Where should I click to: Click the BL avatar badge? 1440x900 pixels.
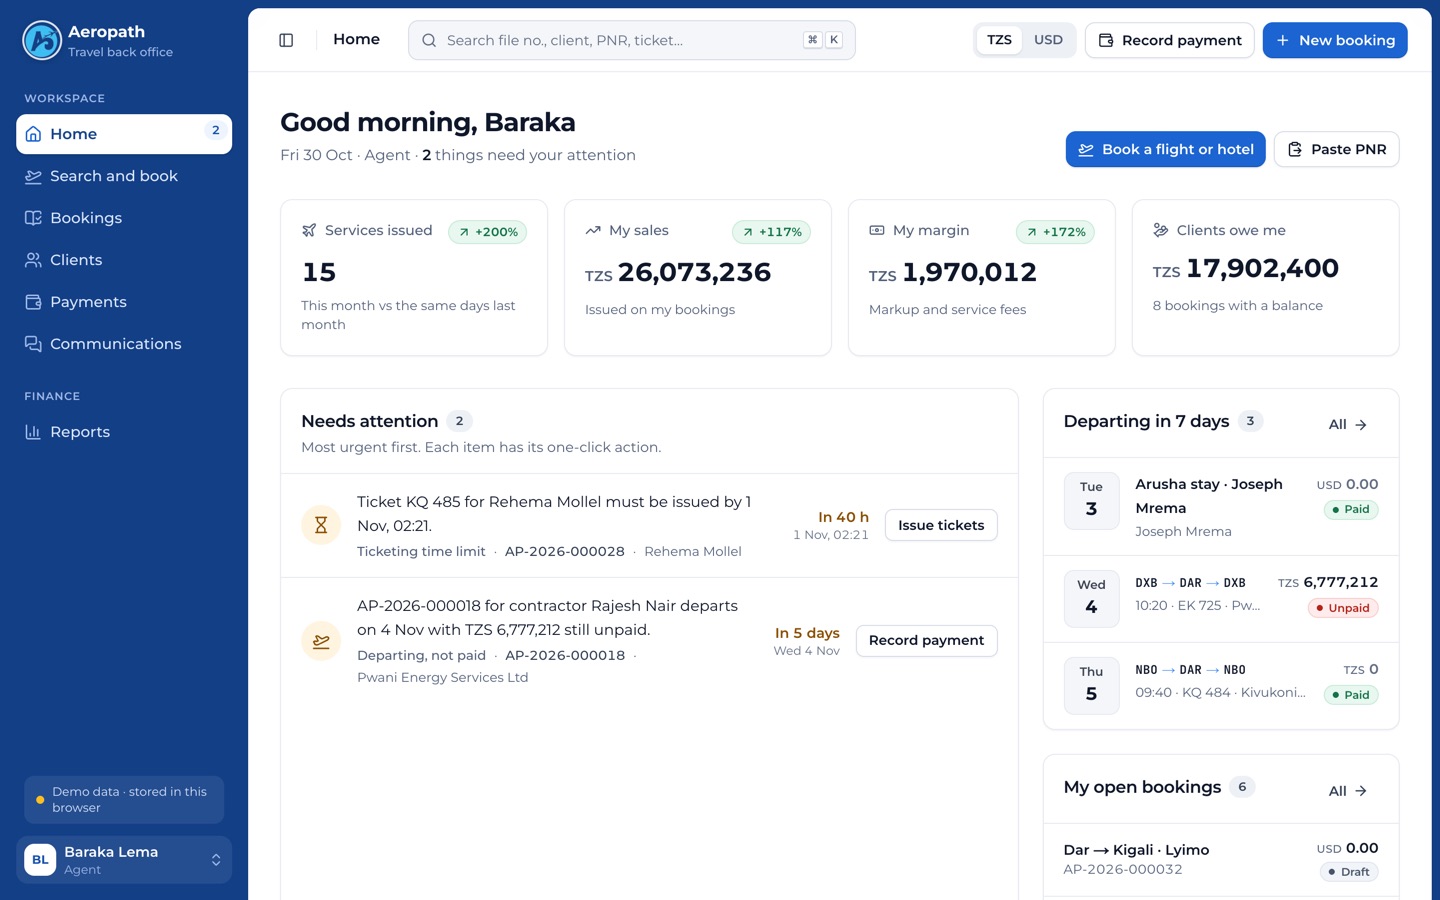[x=40, y=860]
